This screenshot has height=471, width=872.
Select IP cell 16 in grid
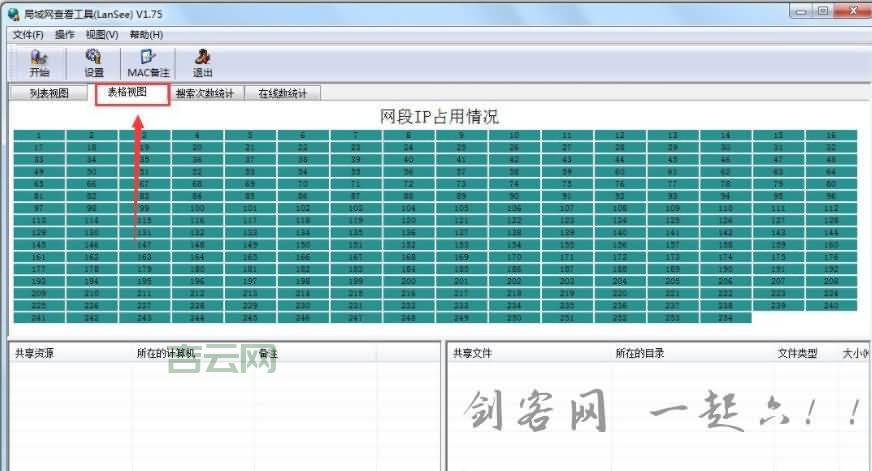coord(831,135)
